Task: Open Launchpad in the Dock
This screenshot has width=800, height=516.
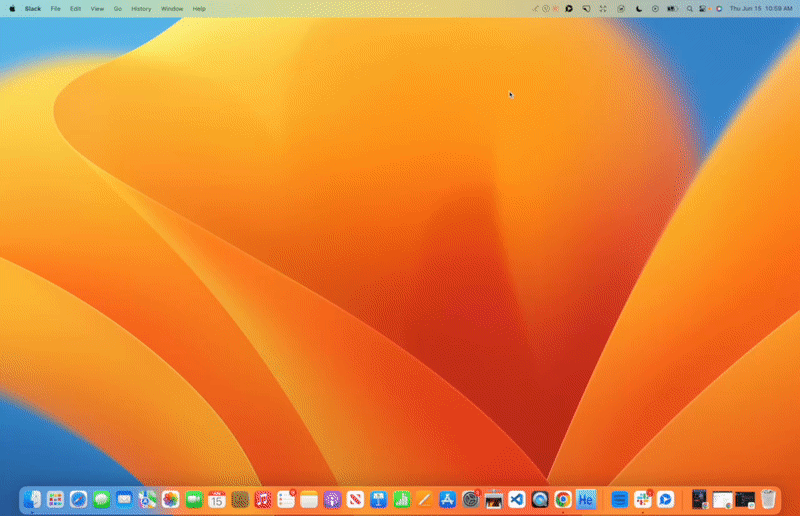Action: click(x=56, y=499)
